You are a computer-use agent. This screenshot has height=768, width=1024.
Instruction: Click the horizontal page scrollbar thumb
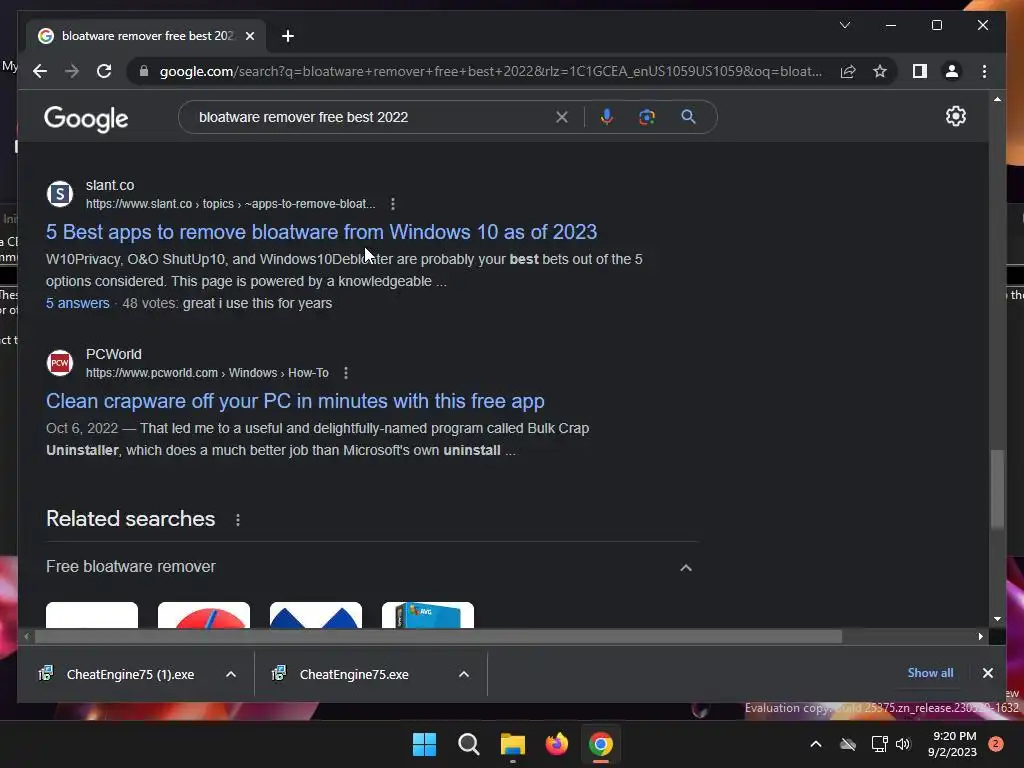(438, 637)
